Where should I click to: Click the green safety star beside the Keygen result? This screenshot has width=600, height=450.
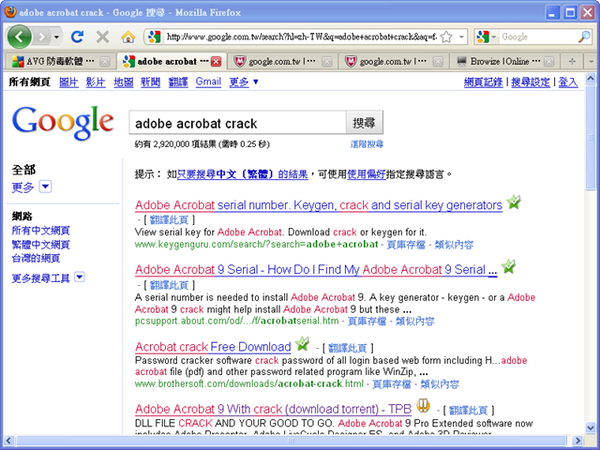514,202
